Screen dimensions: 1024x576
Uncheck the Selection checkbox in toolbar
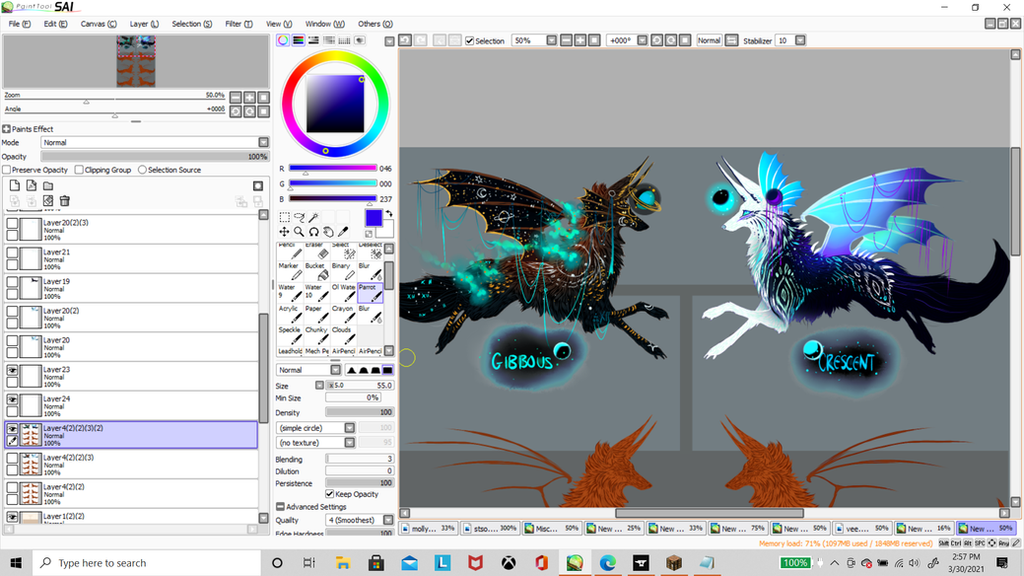[470, 40]
